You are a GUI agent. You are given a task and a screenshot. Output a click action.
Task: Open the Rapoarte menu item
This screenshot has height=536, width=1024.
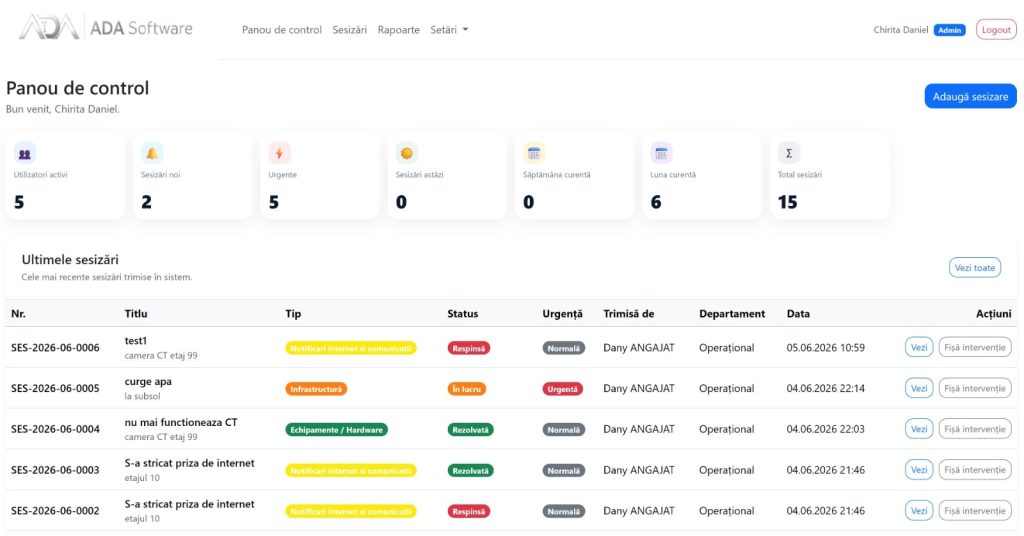[x=398, y=30]
